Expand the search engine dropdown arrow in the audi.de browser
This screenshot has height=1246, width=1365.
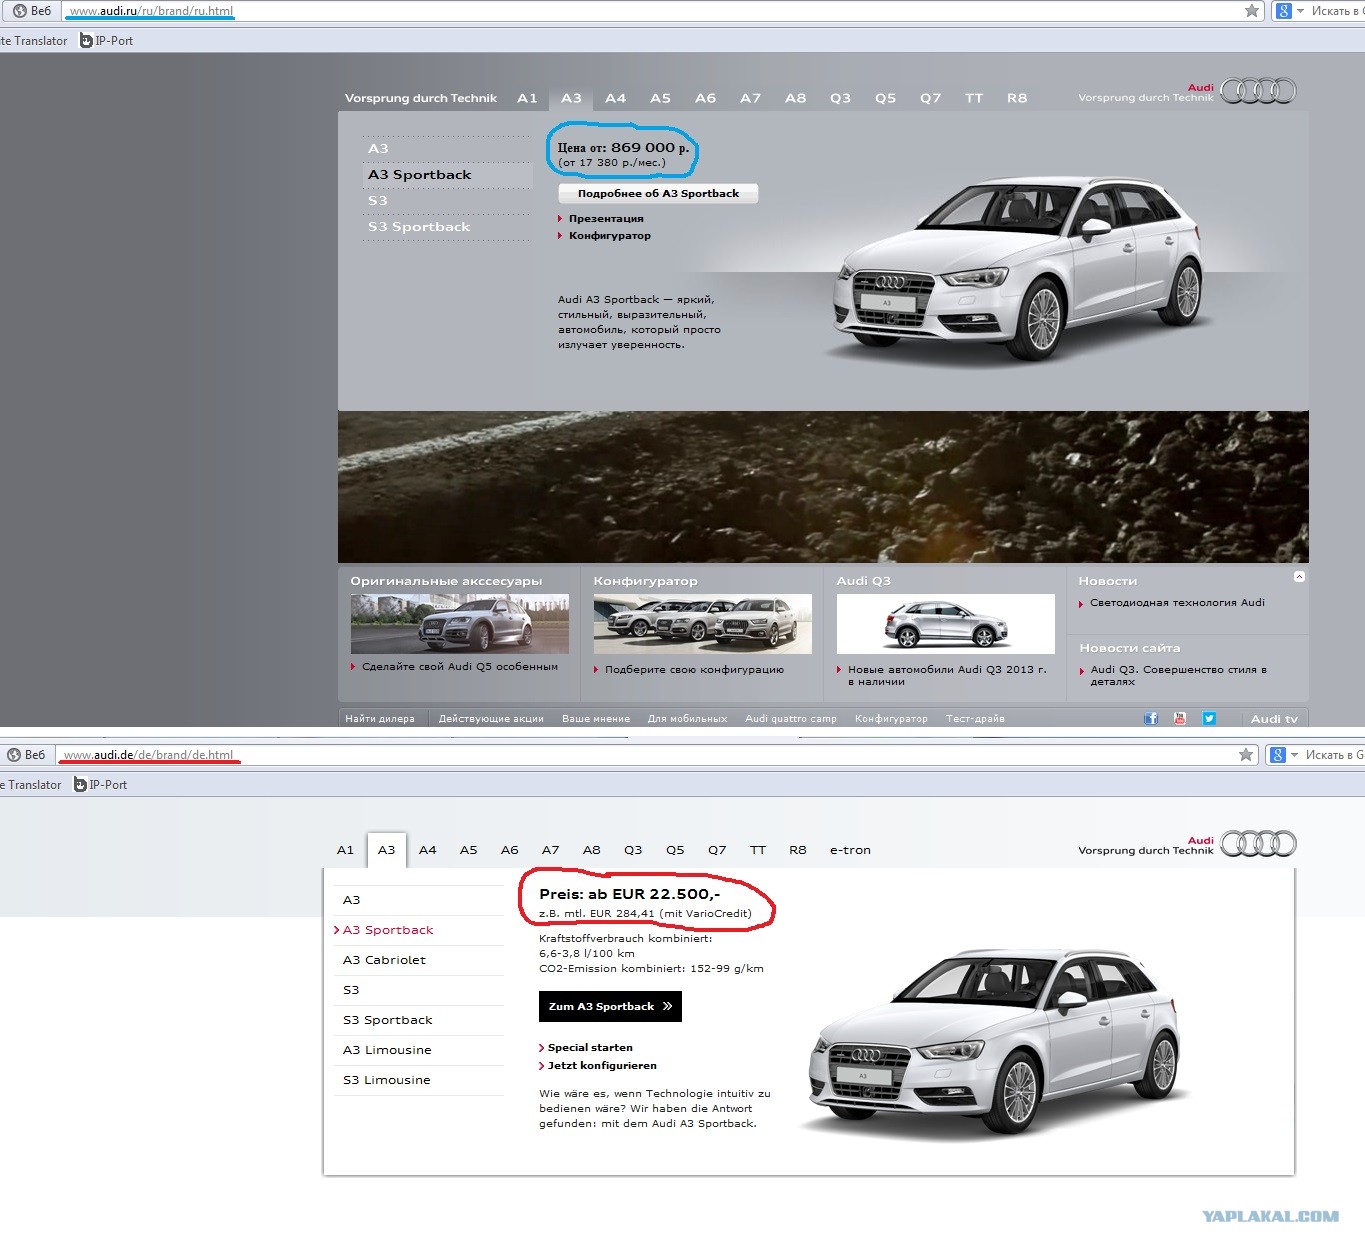pos(1295,755)
